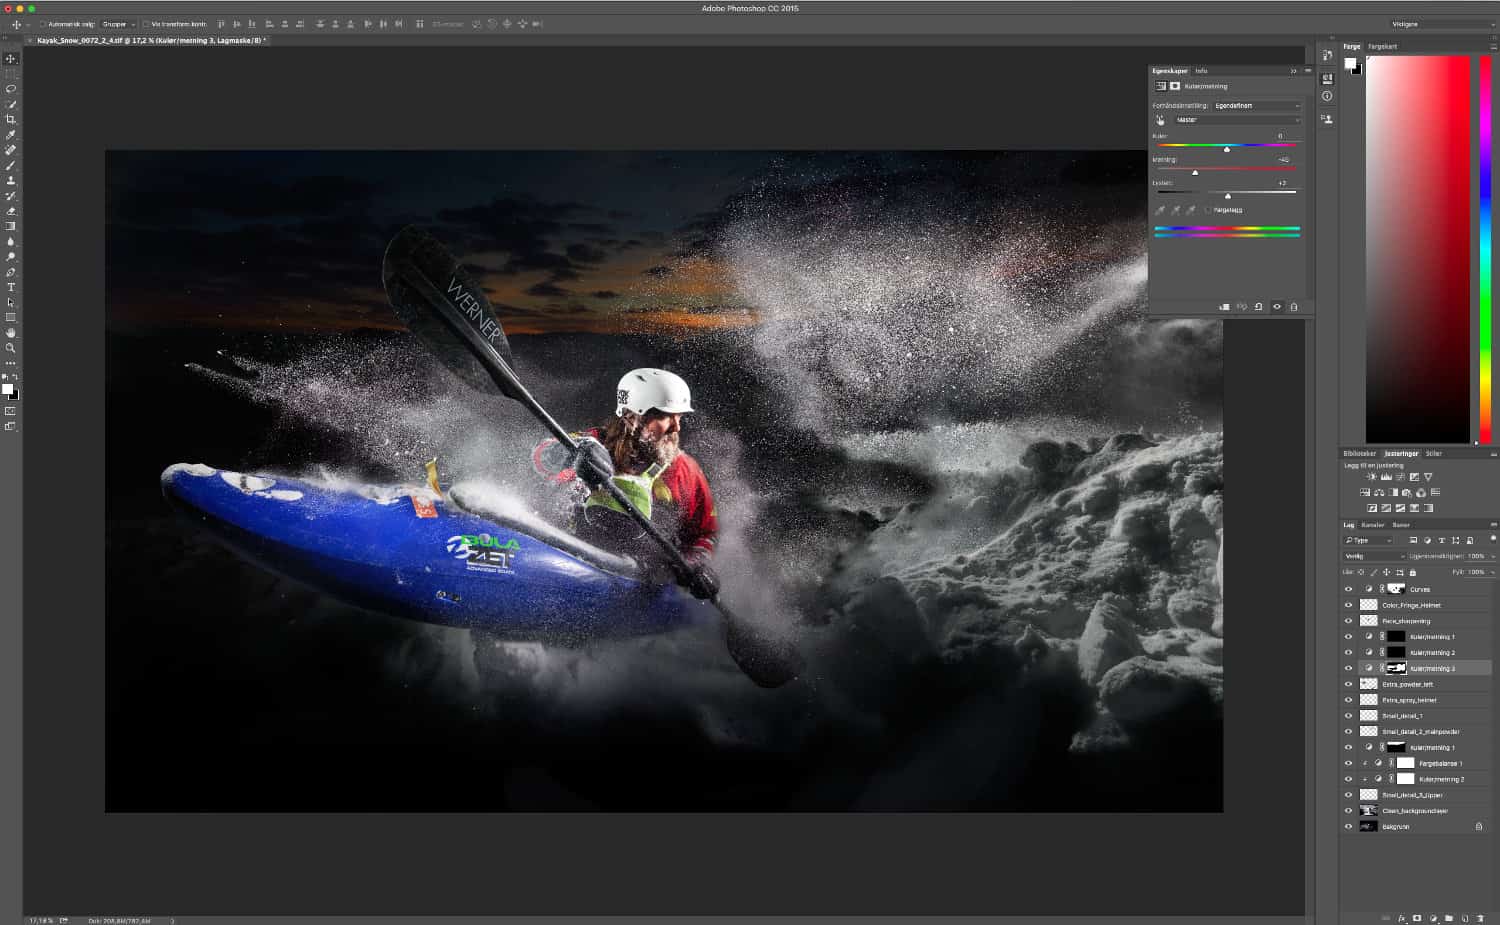1500x925 pixels.
Task: Select the Eraser tool
Action: pyautogui.click(x=11, y=211)
